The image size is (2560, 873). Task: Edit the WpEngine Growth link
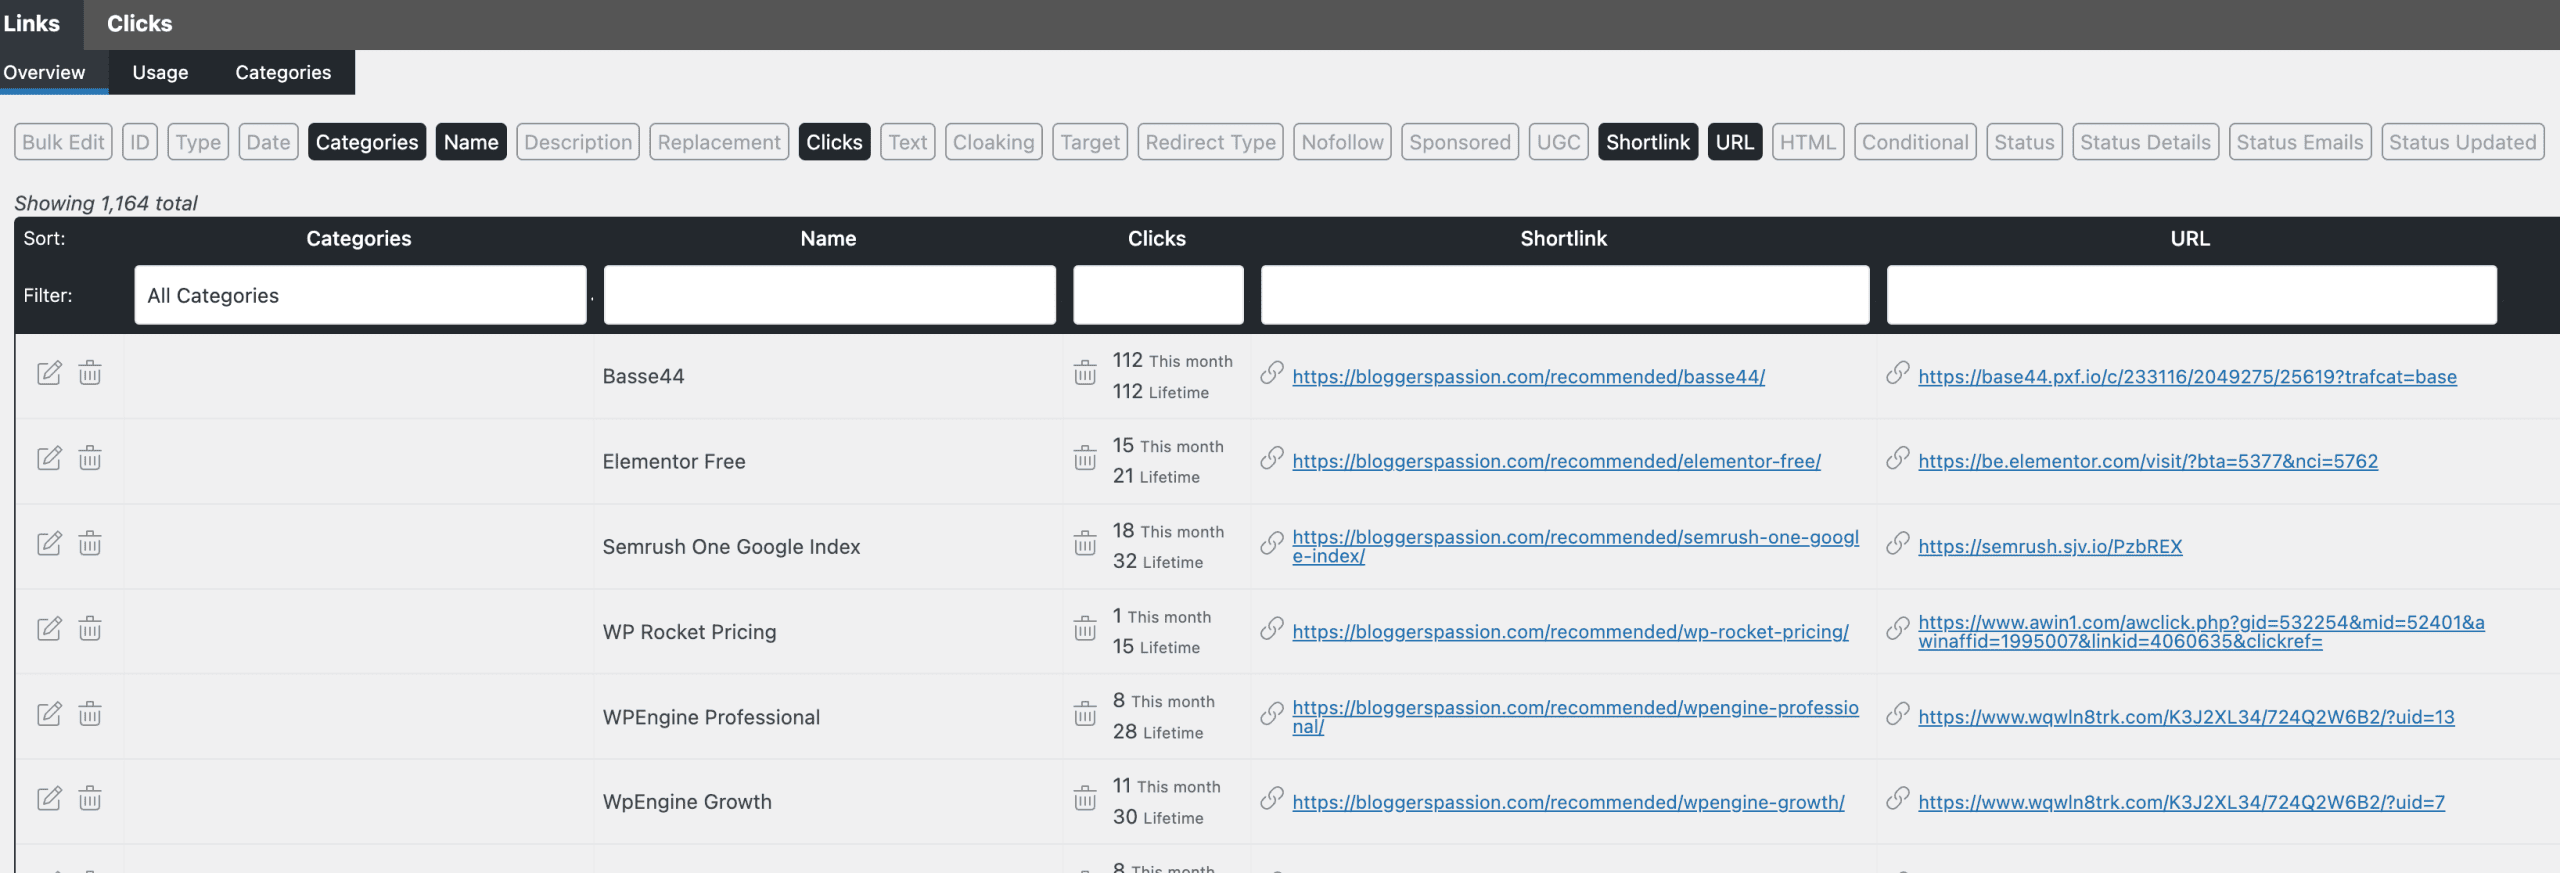[x=49, y=799]
